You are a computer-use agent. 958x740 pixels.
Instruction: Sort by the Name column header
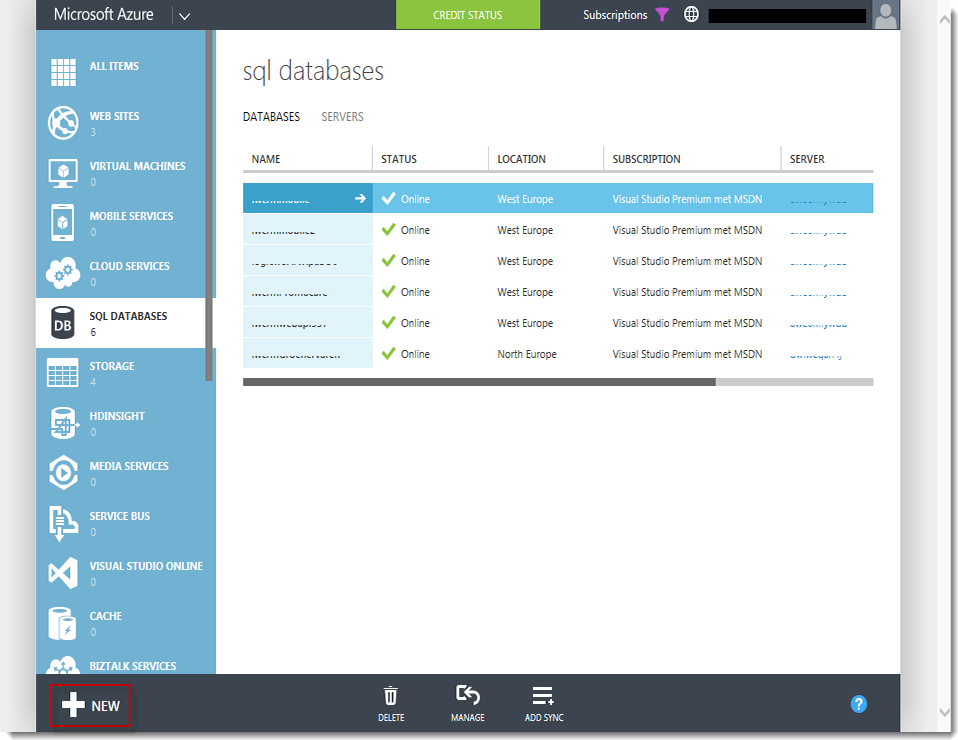coord(266,159)
